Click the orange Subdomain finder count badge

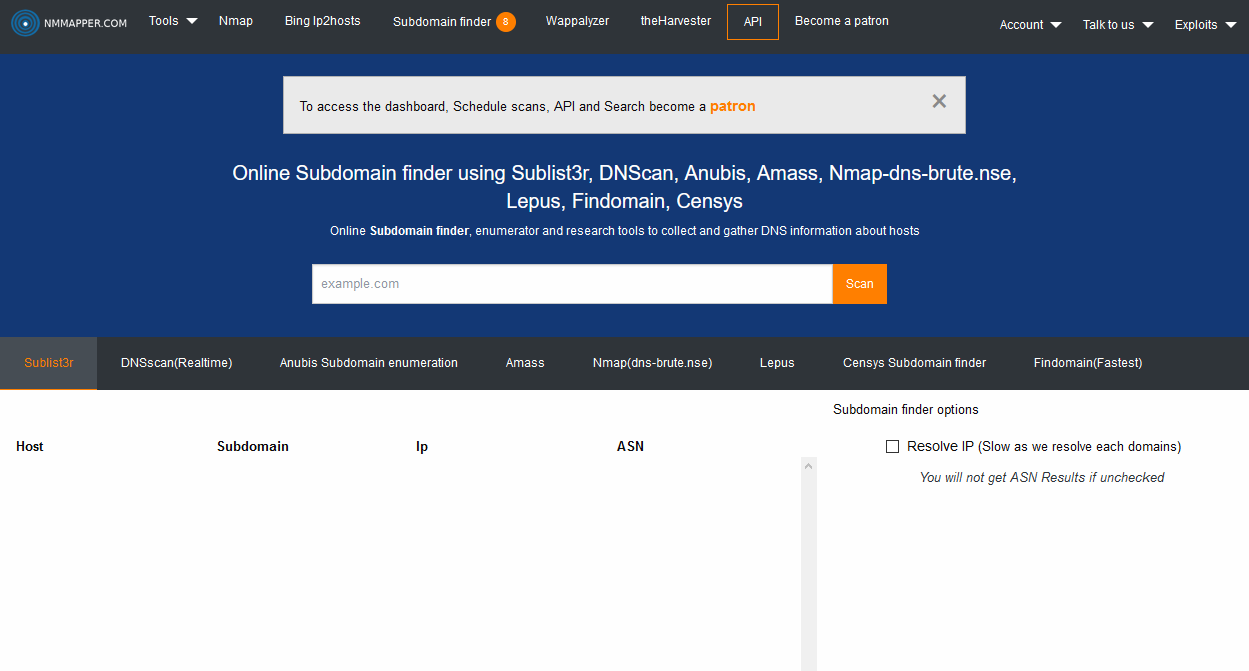[506, 22]
